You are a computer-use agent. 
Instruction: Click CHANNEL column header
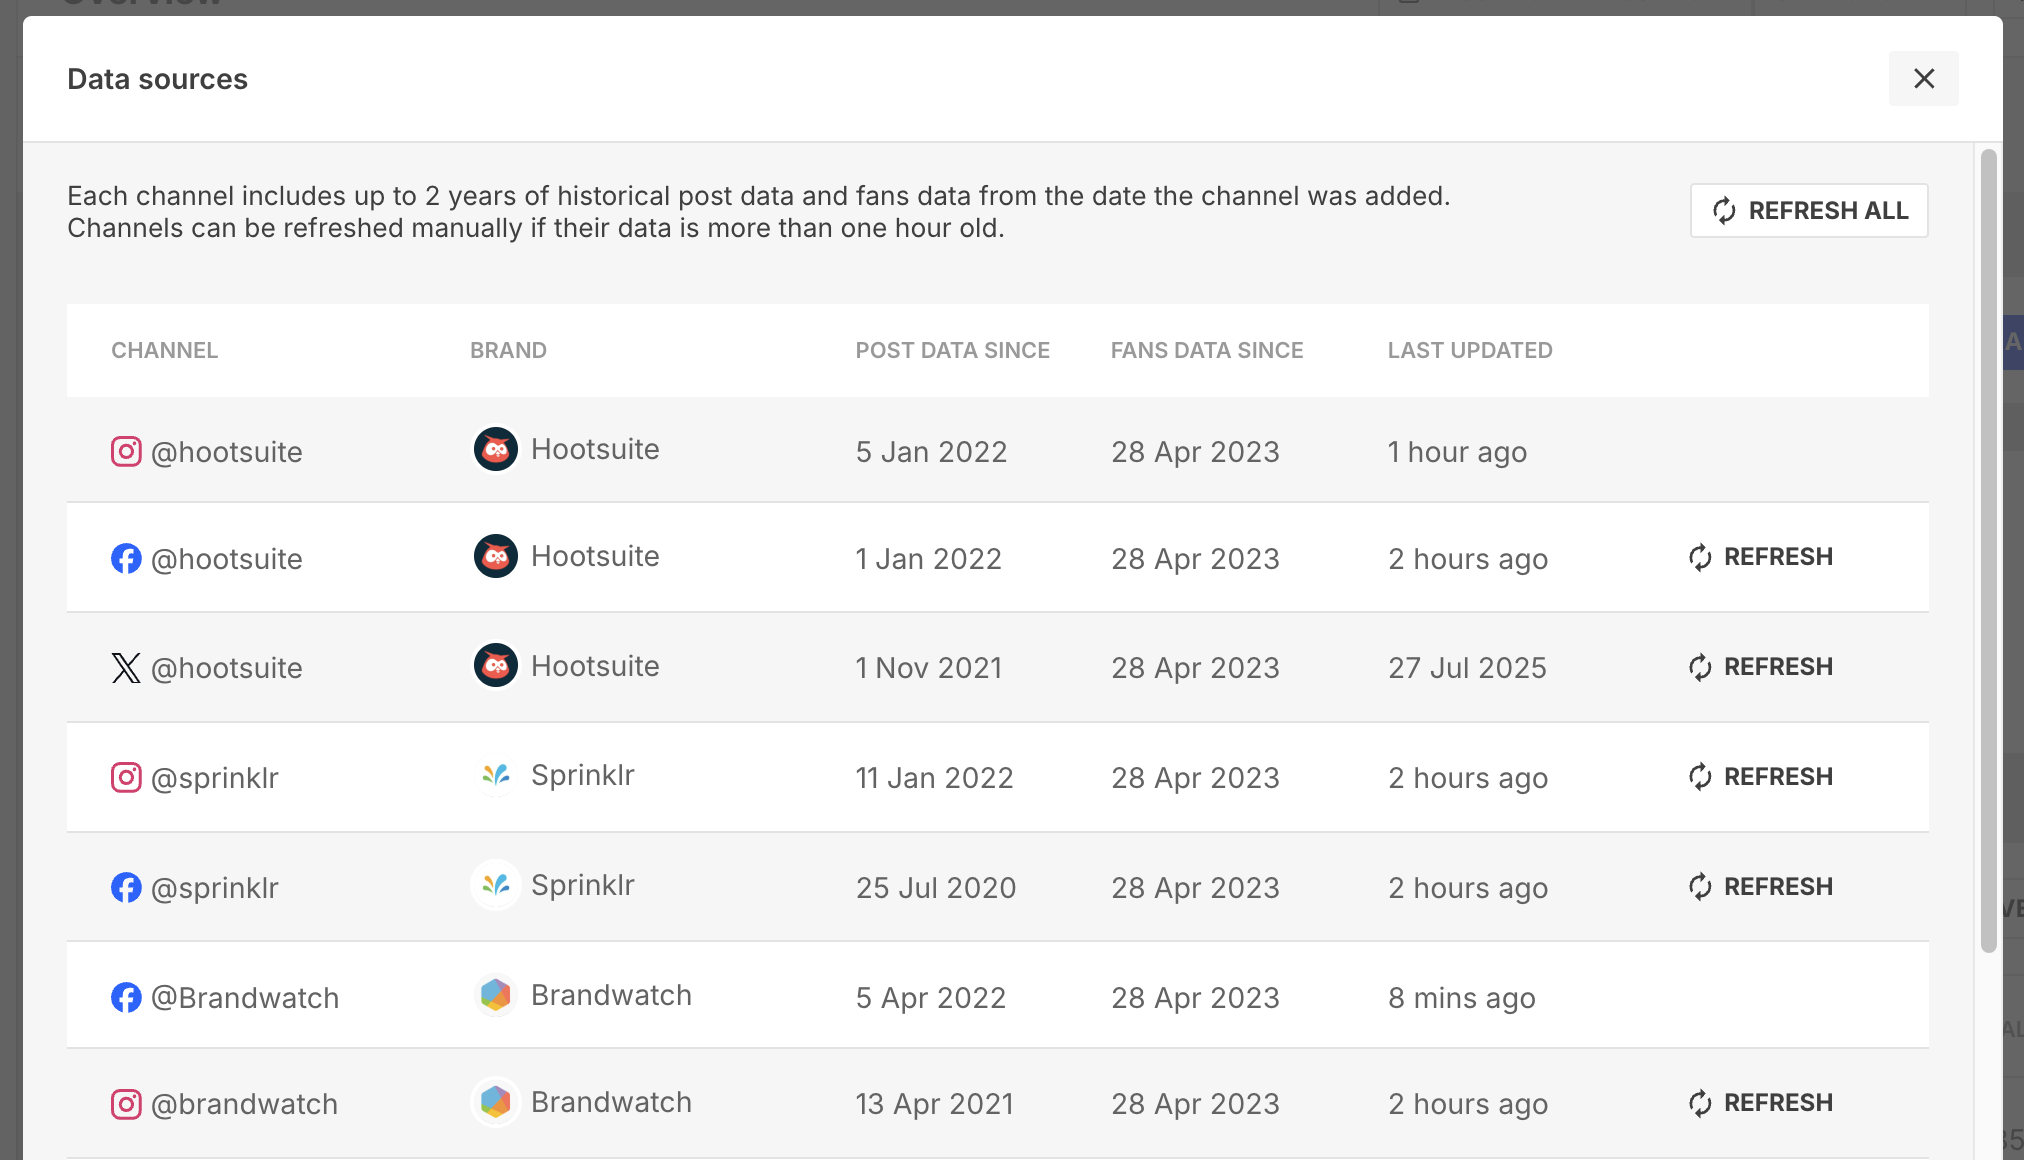coord(164,350)
